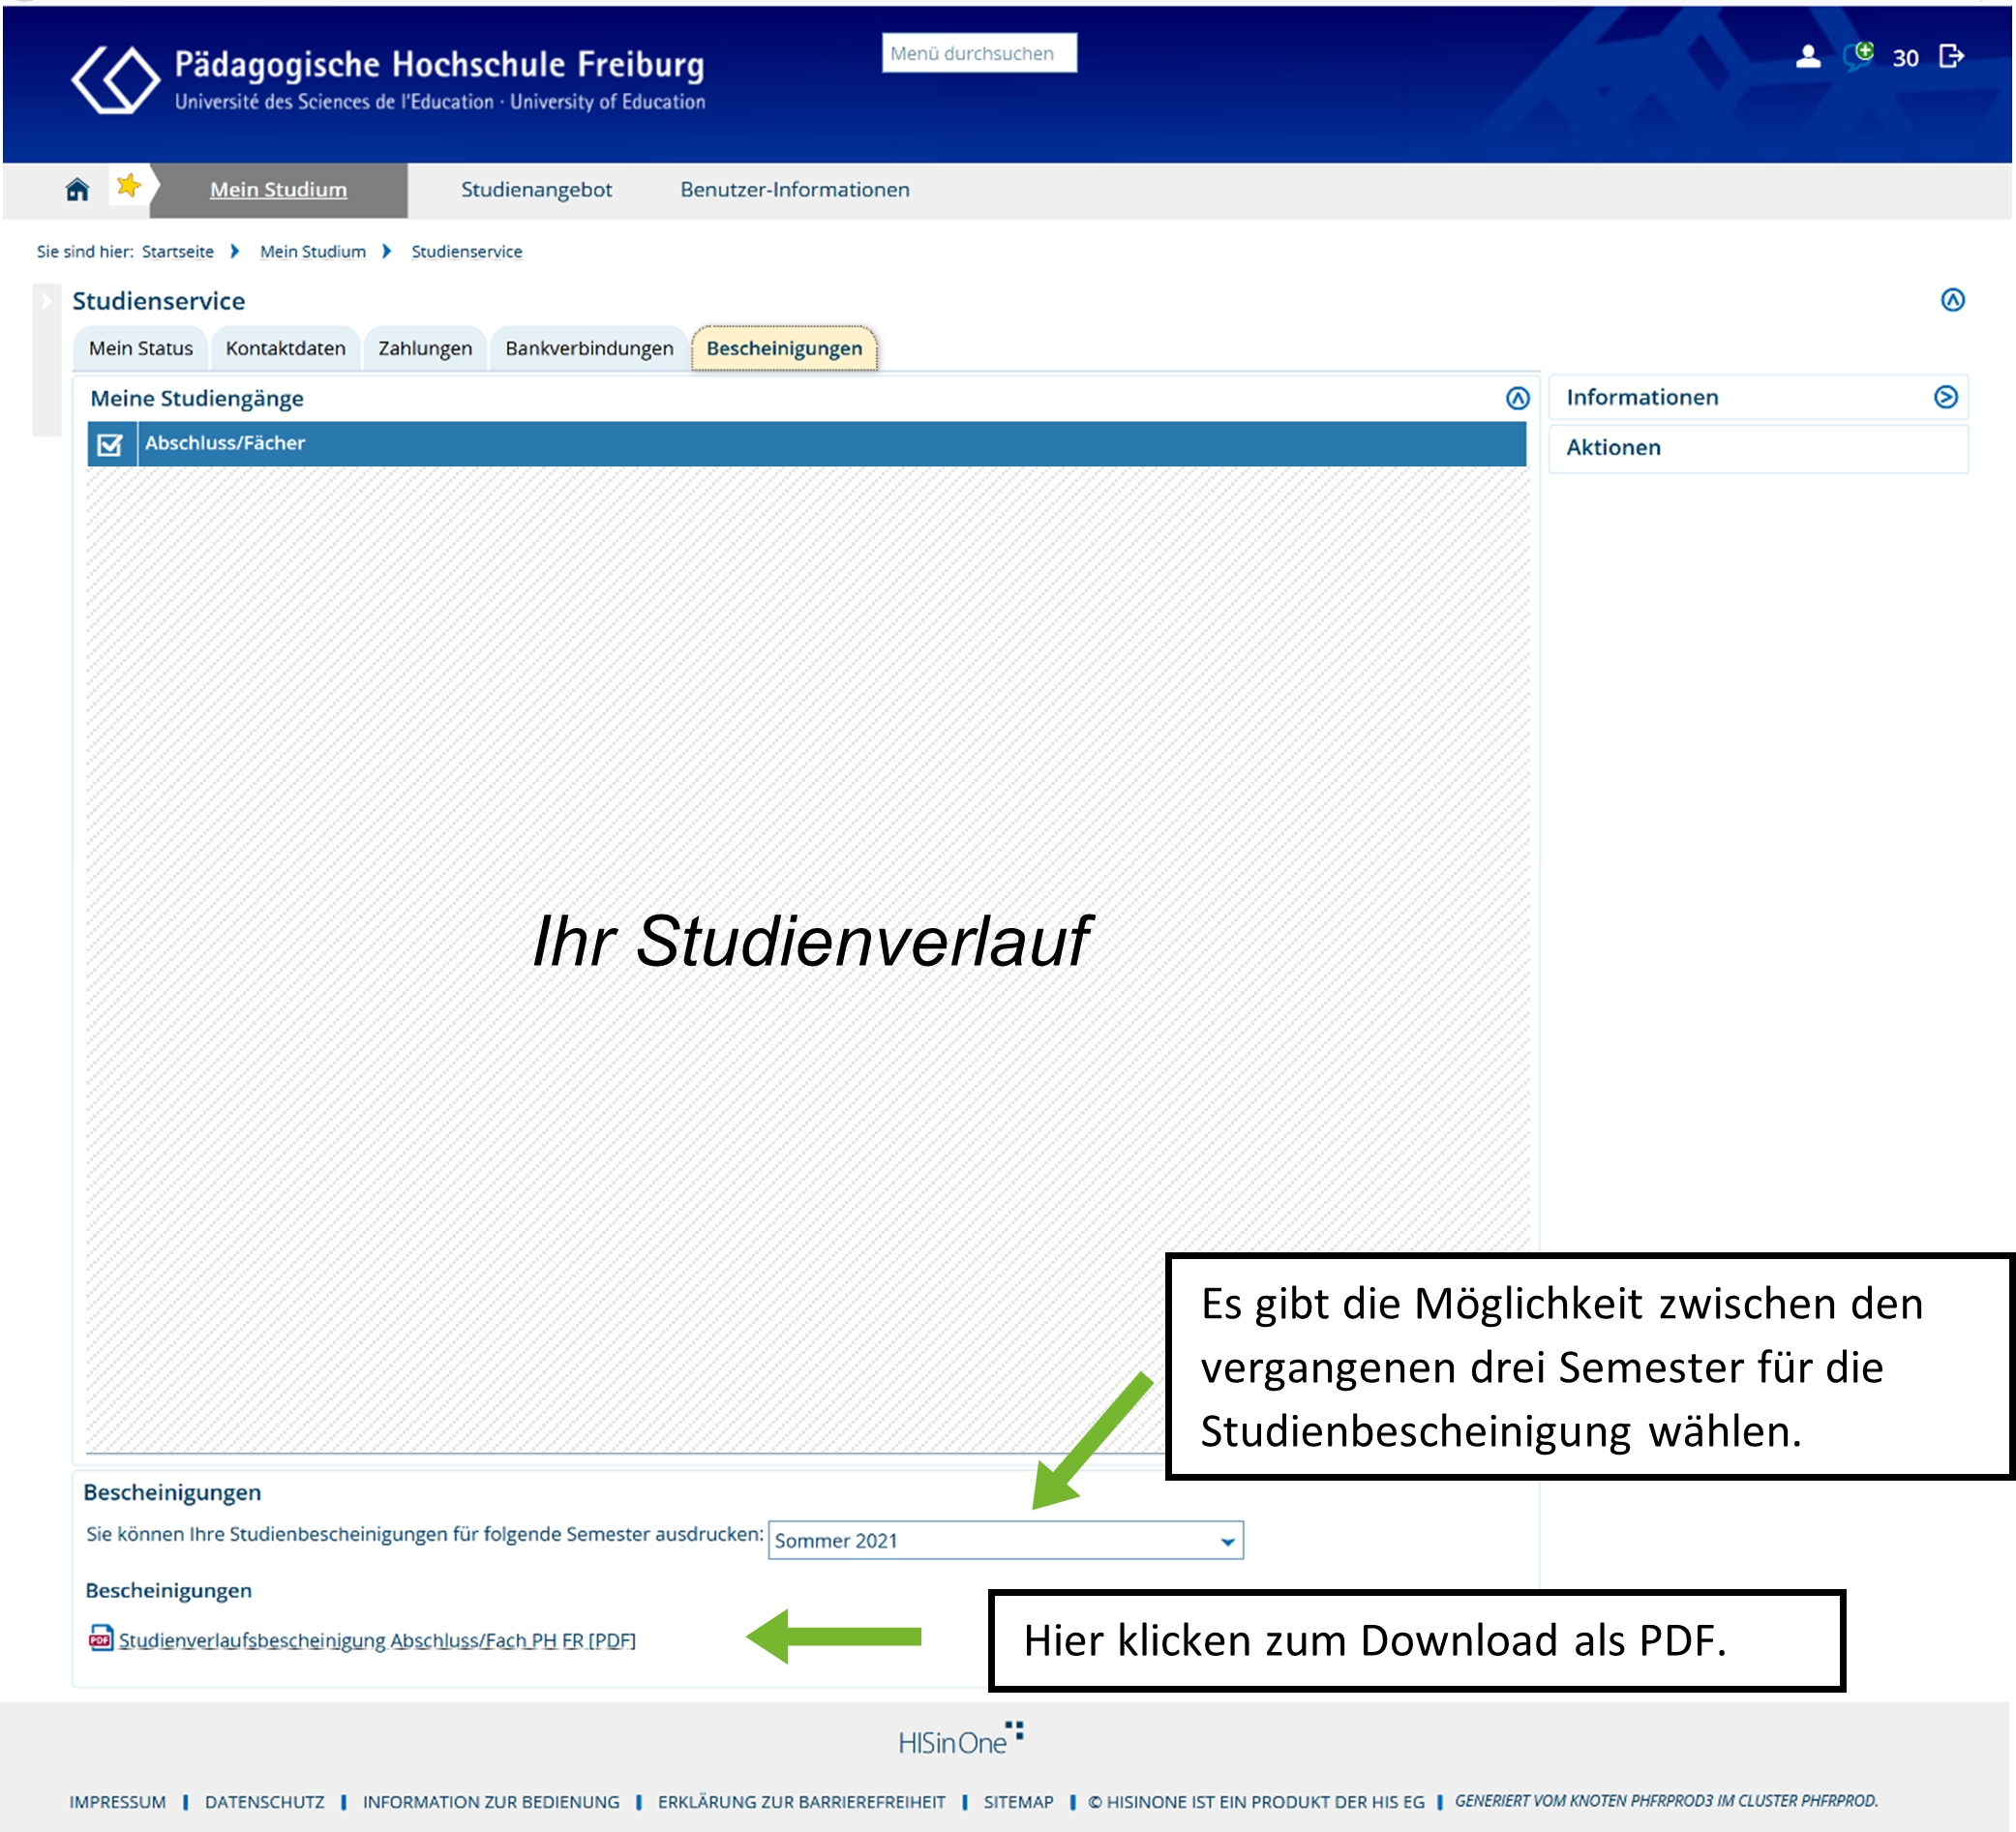Select the Bescheinigungen tab

[784, 348]
